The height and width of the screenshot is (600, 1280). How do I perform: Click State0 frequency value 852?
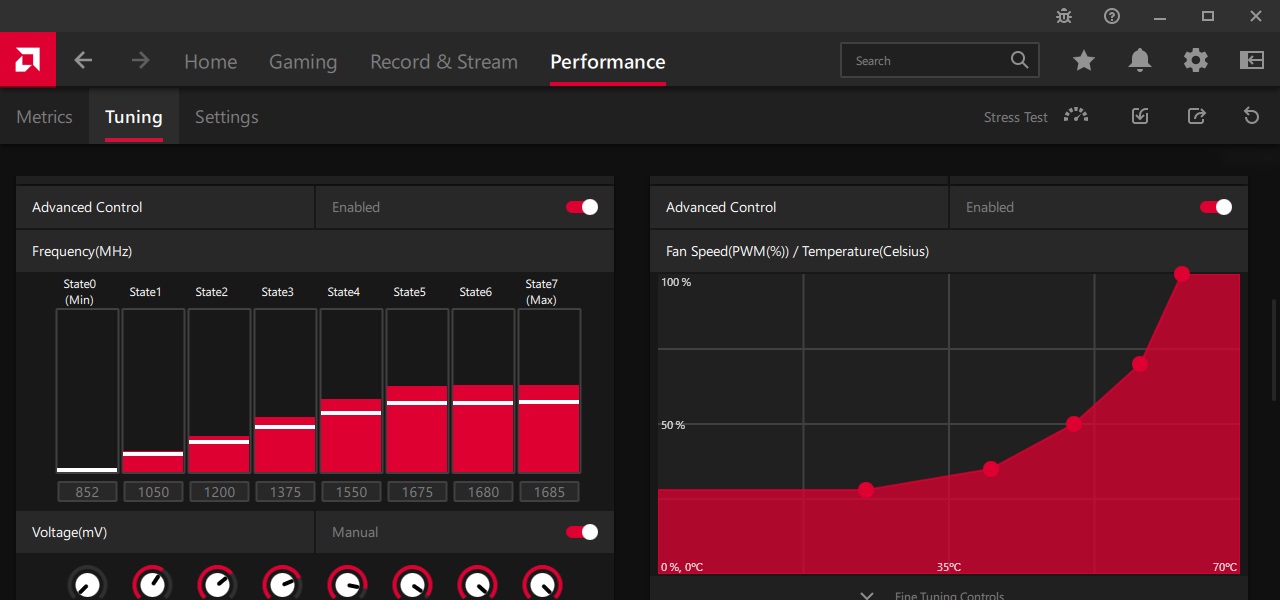click(87, 492)
